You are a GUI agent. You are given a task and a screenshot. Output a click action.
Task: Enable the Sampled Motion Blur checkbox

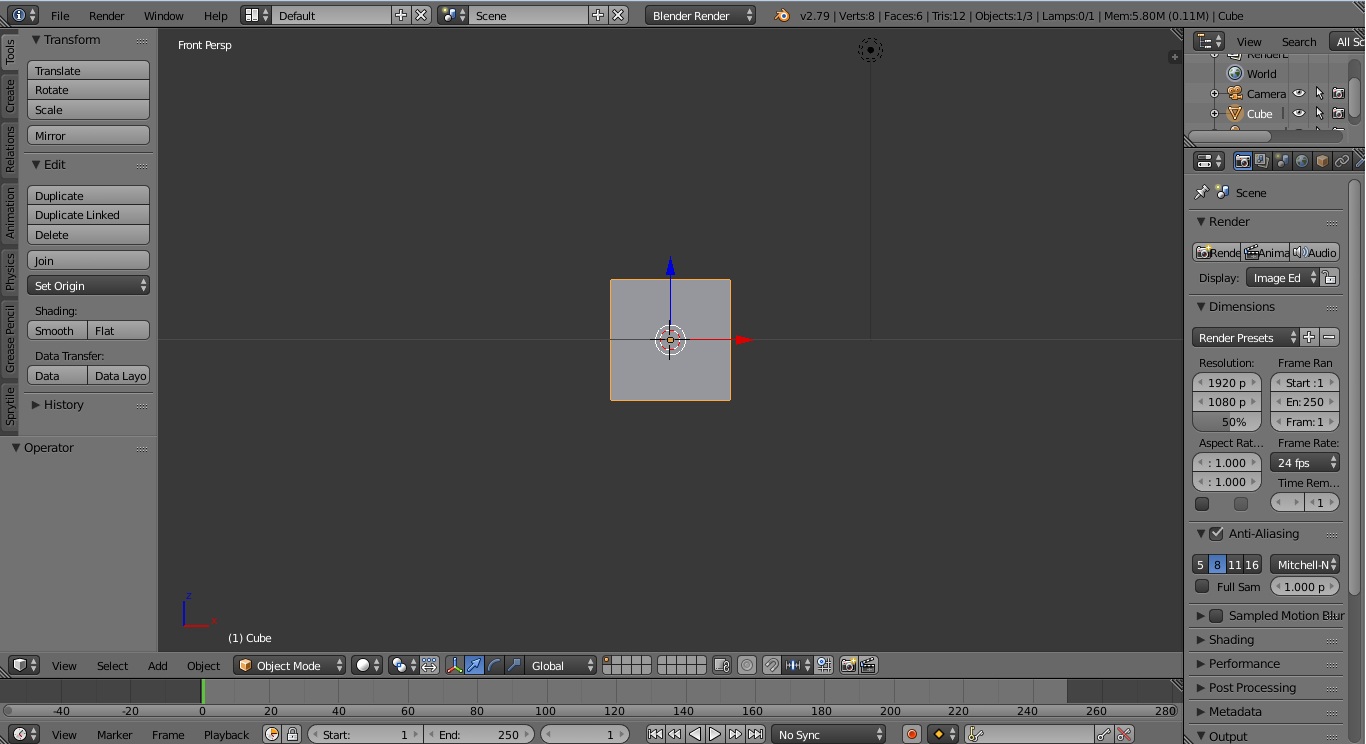[x=1216, y=615]
